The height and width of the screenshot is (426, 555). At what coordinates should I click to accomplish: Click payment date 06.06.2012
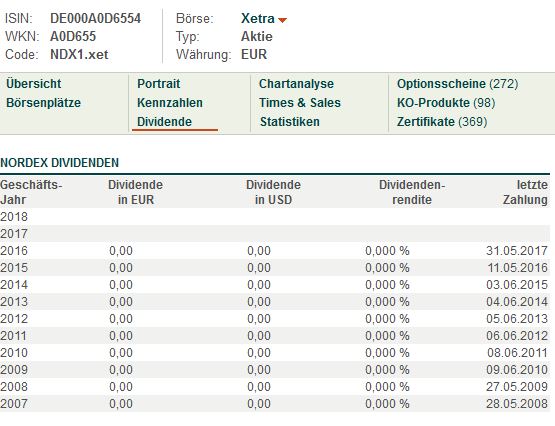click(x=517, y=335)
